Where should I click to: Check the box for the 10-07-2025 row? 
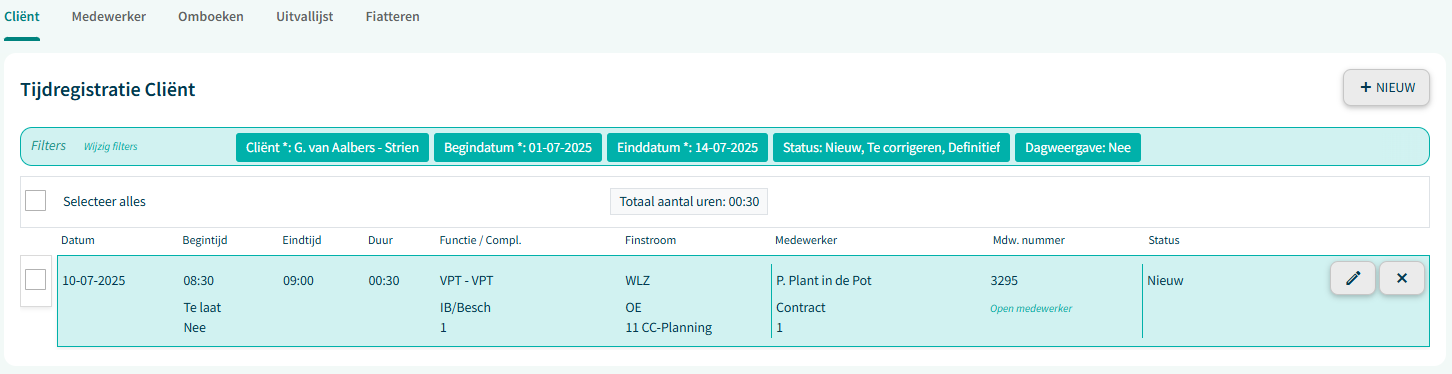point(36,280)
